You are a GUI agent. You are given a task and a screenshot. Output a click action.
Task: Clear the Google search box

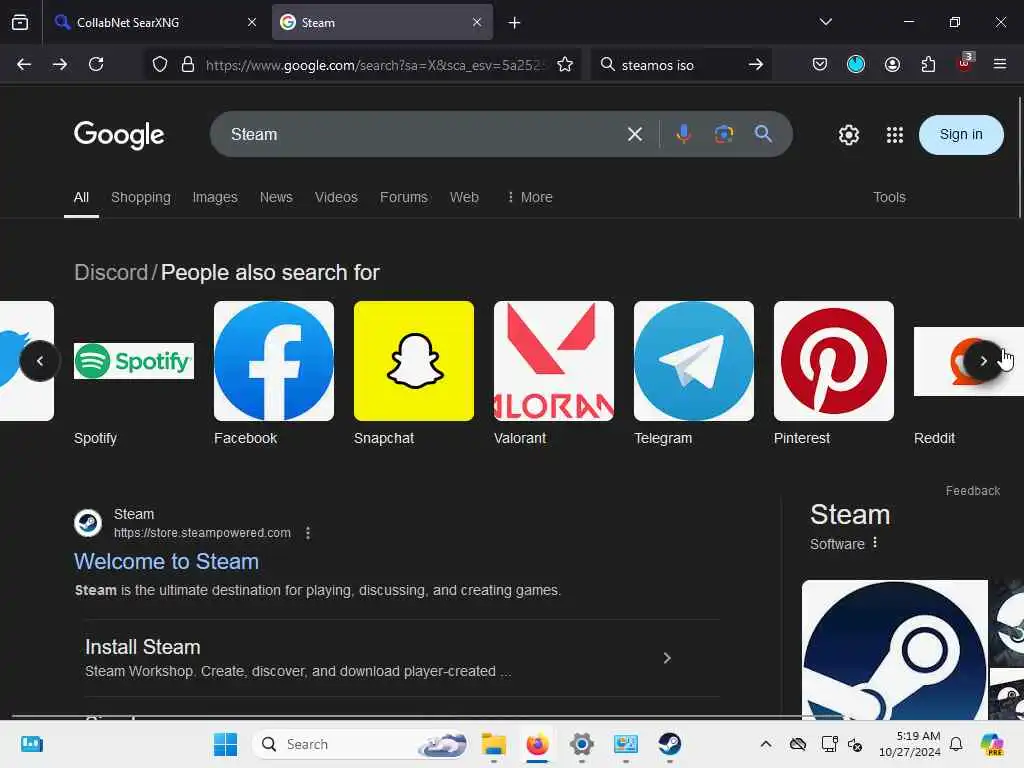click(635, 135)
